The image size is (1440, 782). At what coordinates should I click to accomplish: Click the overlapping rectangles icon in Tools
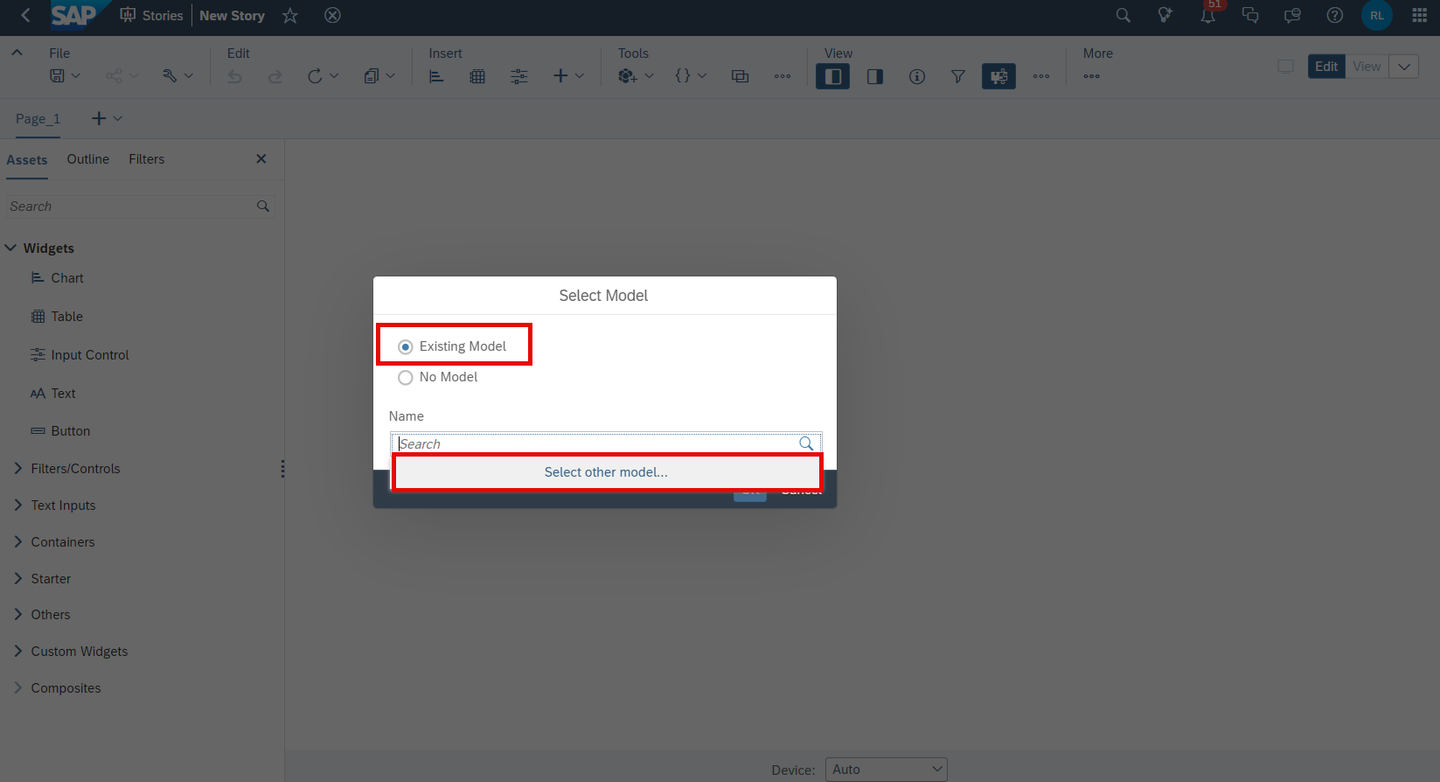point(740,76)
